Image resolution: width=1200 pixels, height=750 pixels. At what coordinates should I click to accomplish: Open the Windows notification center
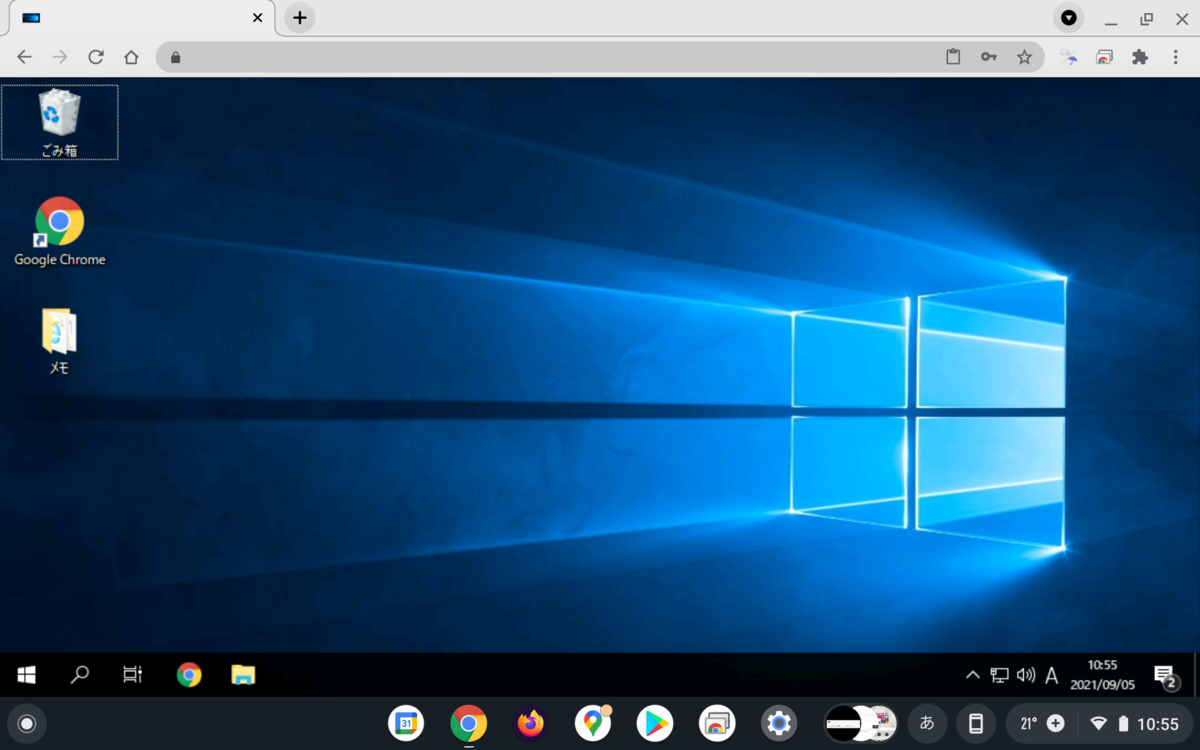[1164, 676]
